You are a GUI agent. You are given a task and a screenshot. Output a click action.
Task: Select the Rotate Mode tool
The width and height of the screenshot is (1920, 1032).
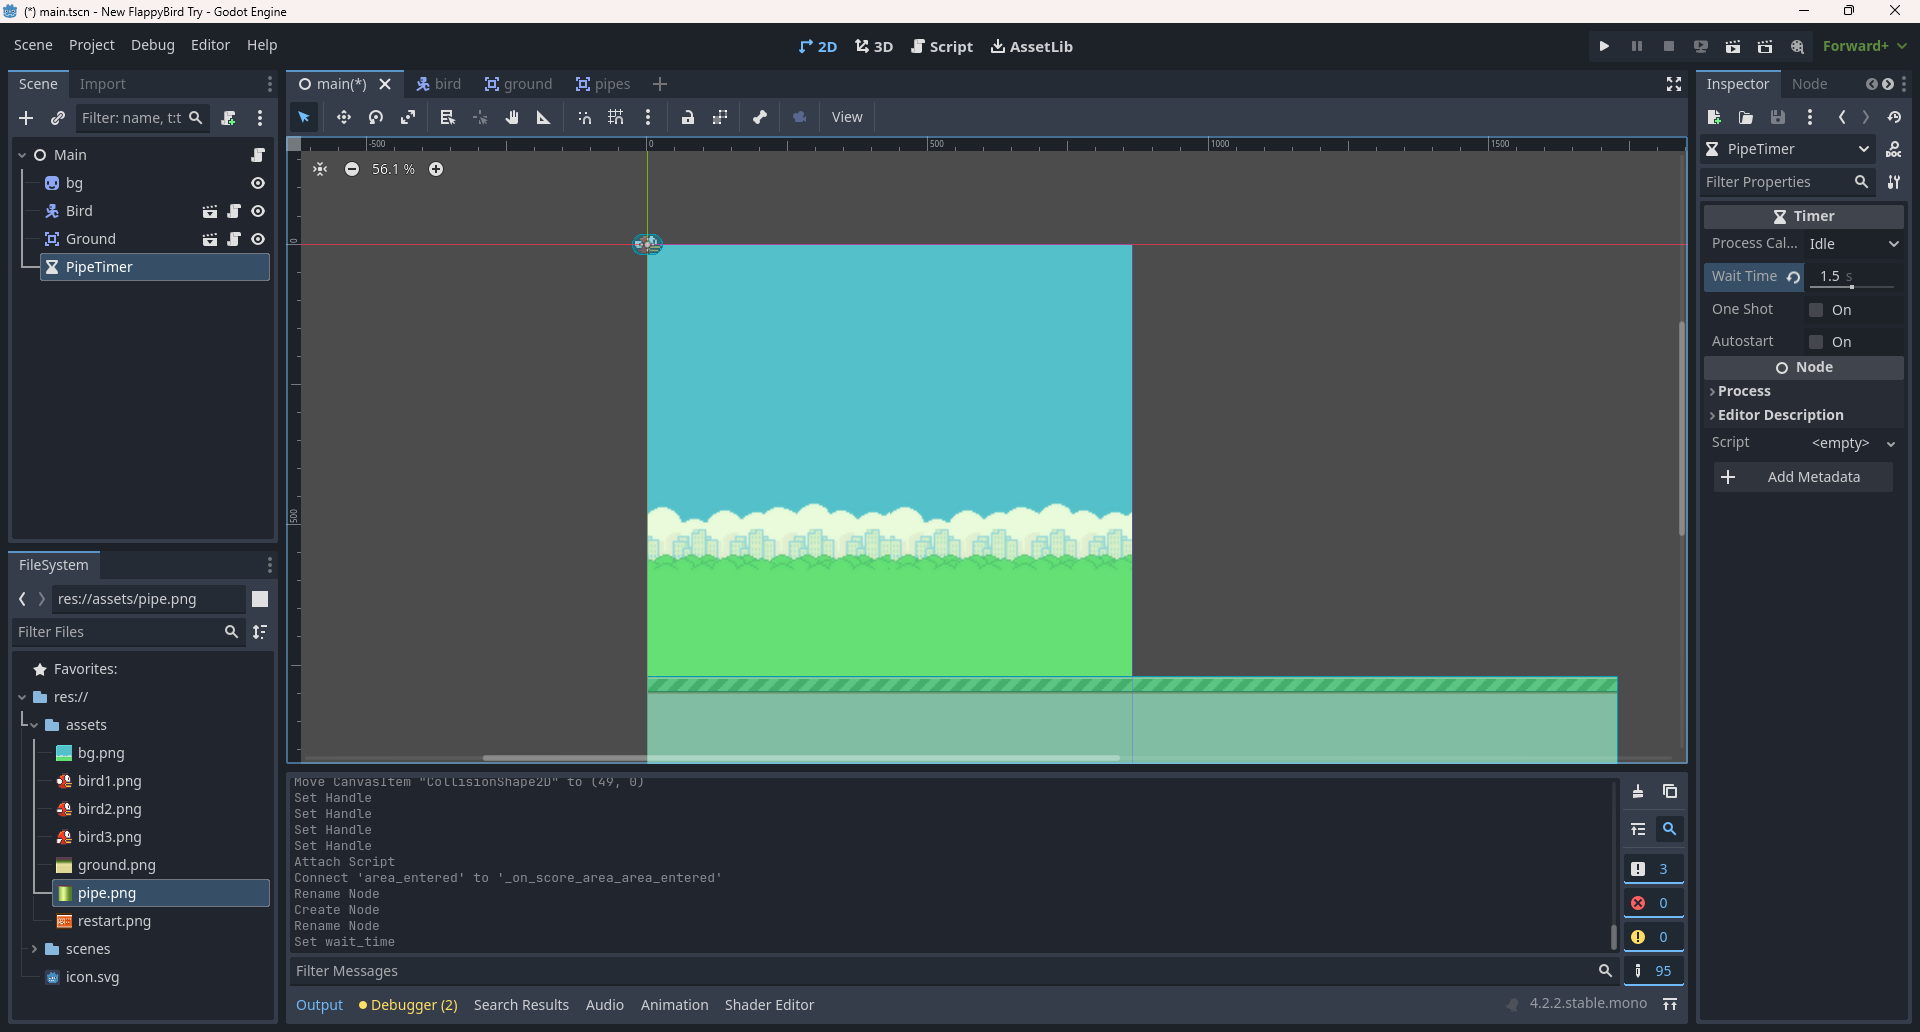[376, 118]
